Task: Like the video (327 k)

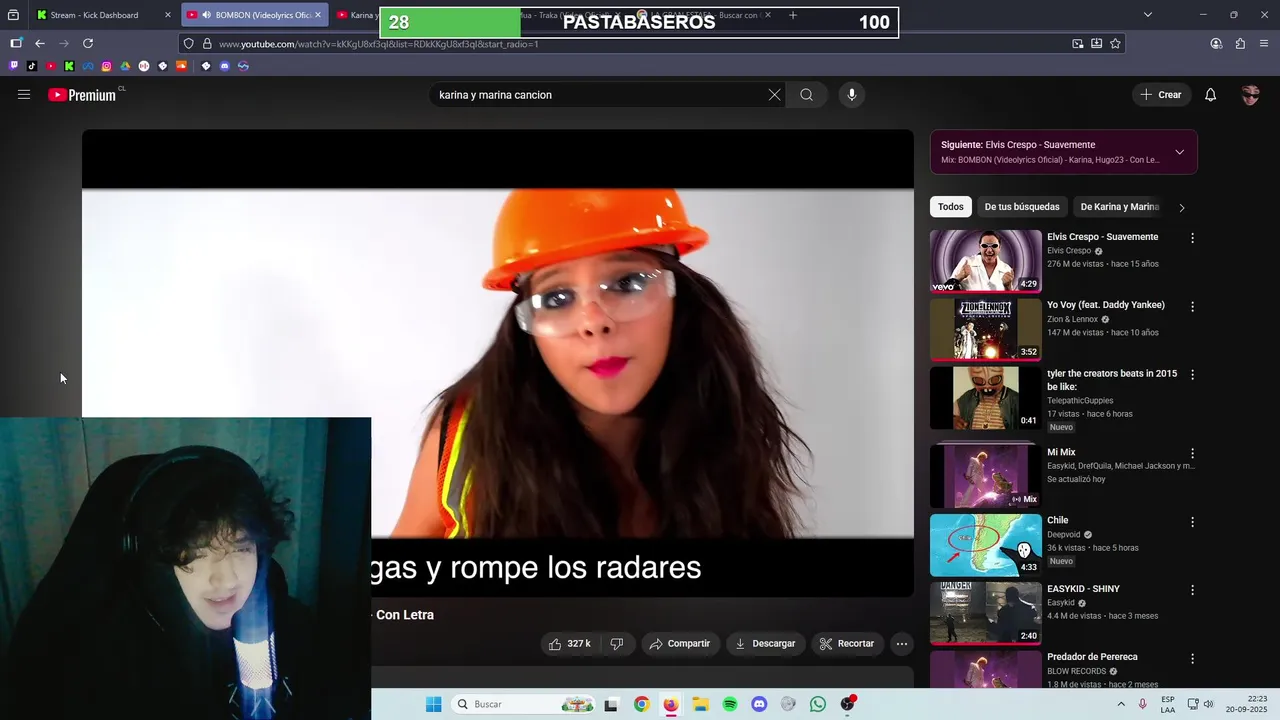Action: 569,644
